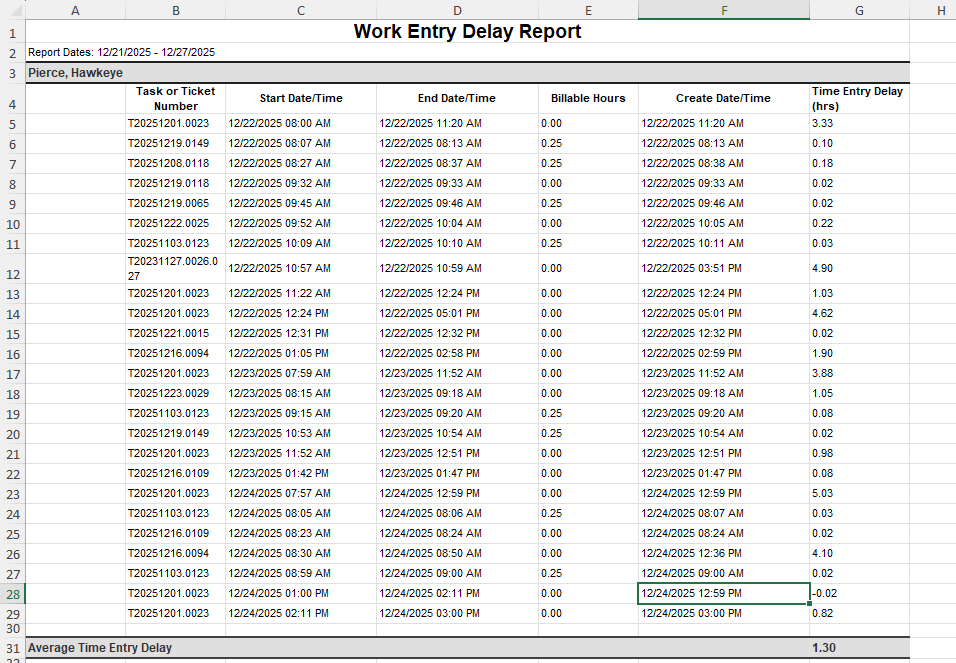This screenshot has height=663, width=956.
Task: Select the Billable Hours header cell
Action: (x=588, y=98)
